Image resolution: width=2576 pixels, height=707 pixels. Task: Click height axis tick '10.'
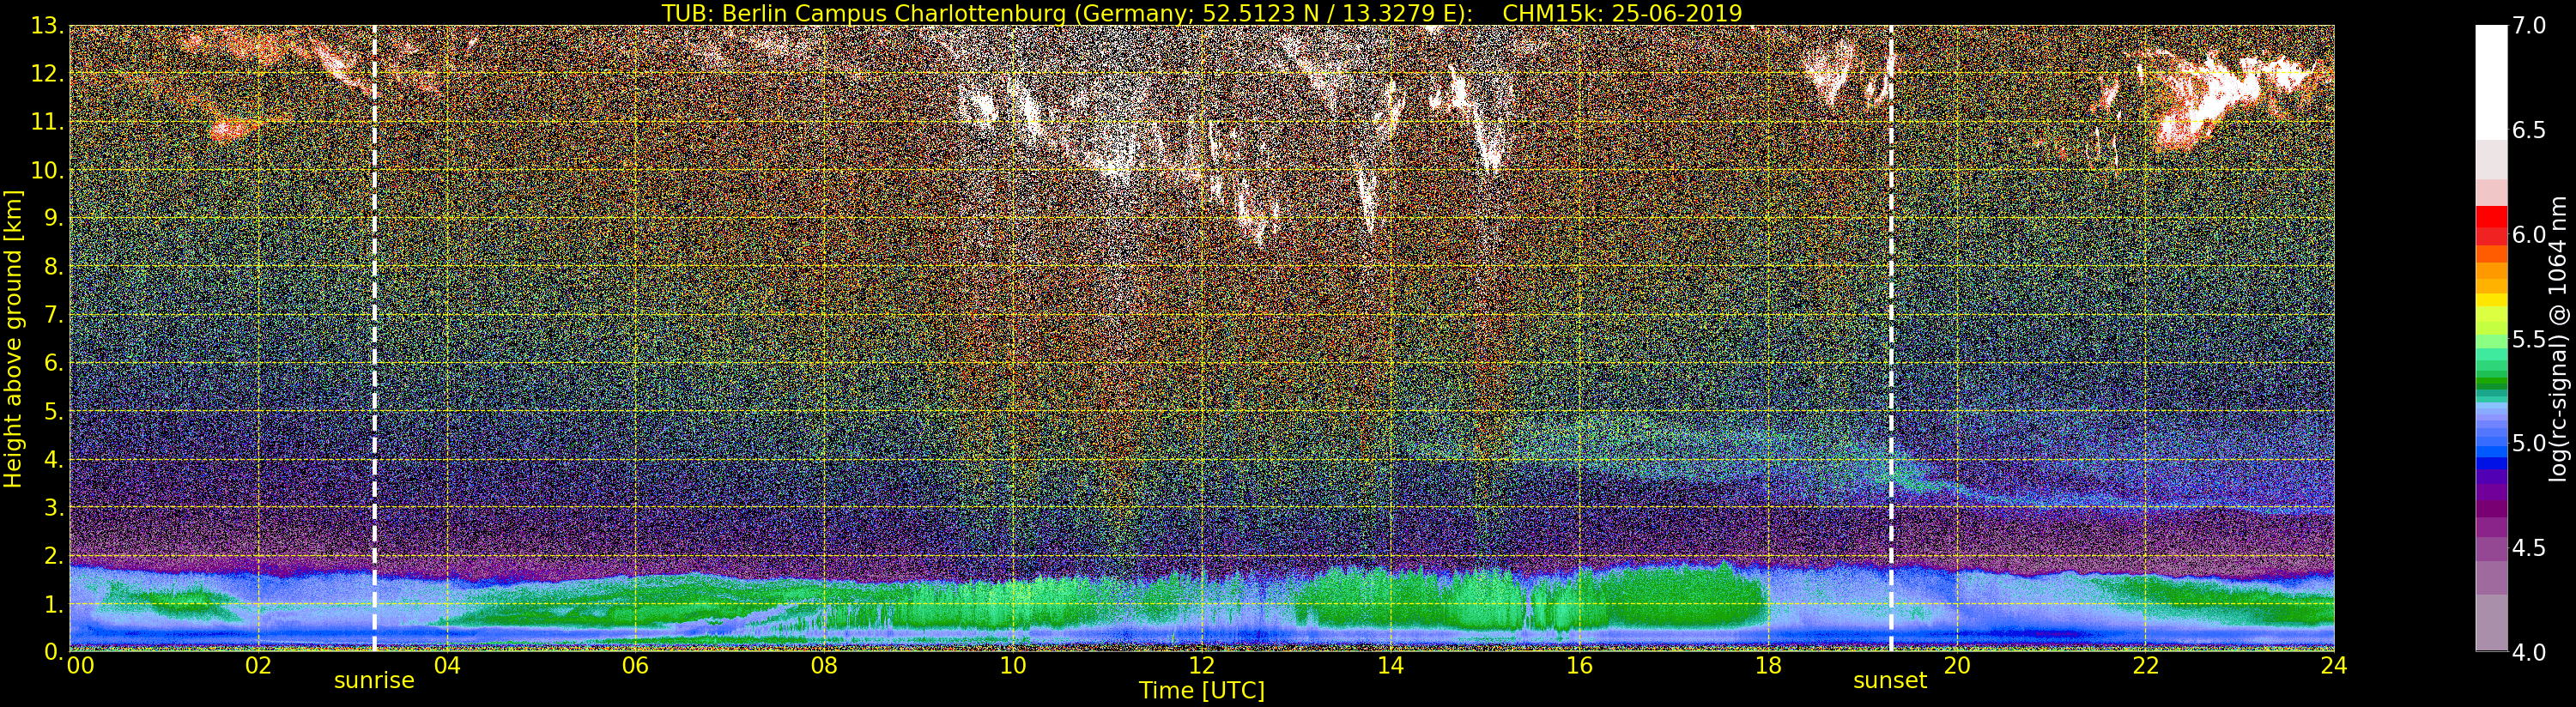coord(47,170)
